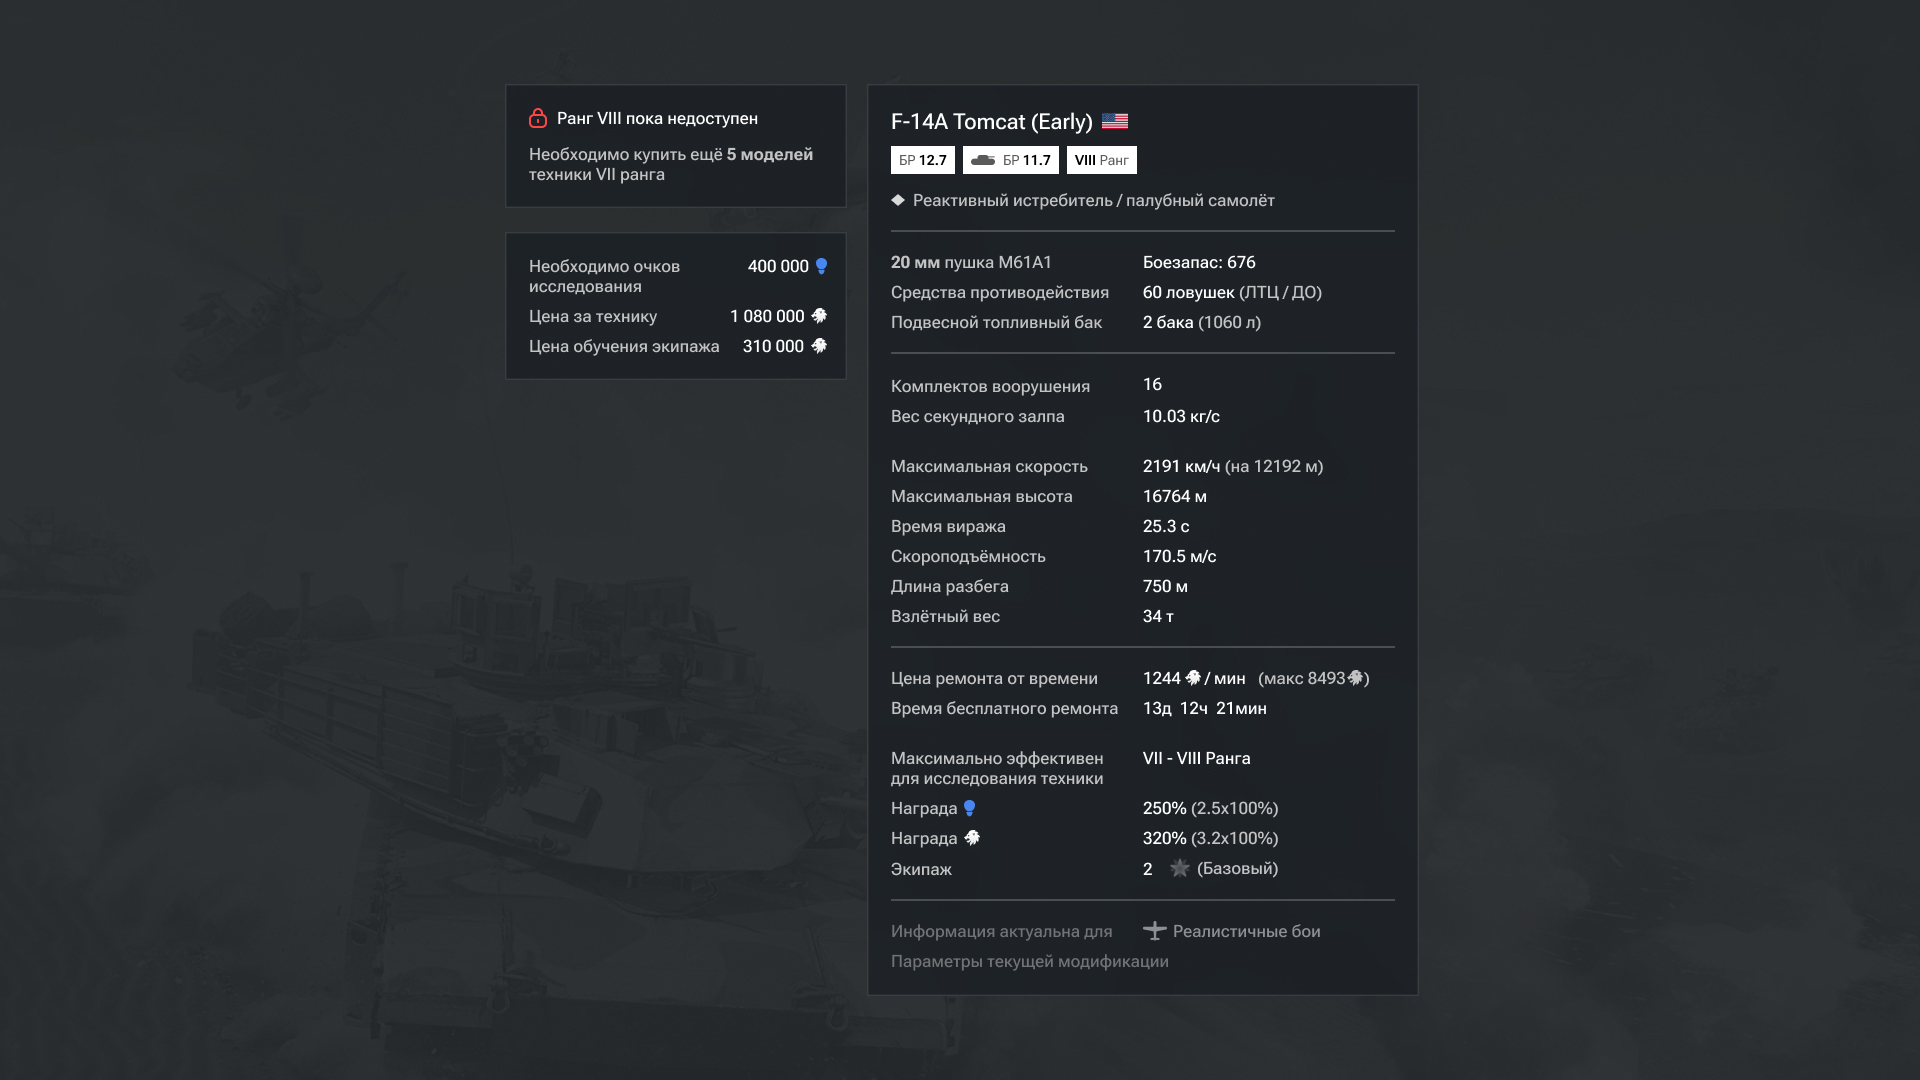This screenshot has height=1080, width=1920.
Task: Click the silver lion icon beside 310 000
Action: point(819,346)
